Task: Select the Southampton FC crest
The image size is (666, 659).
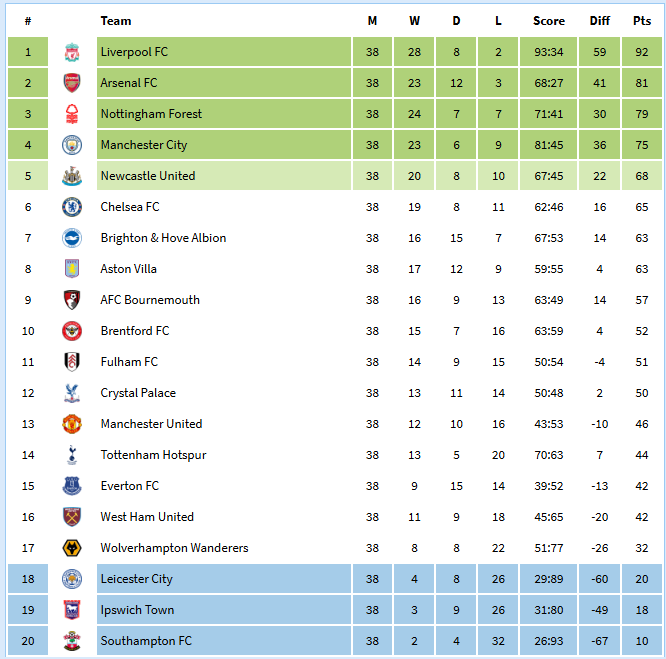Action: tap(72, 641)
